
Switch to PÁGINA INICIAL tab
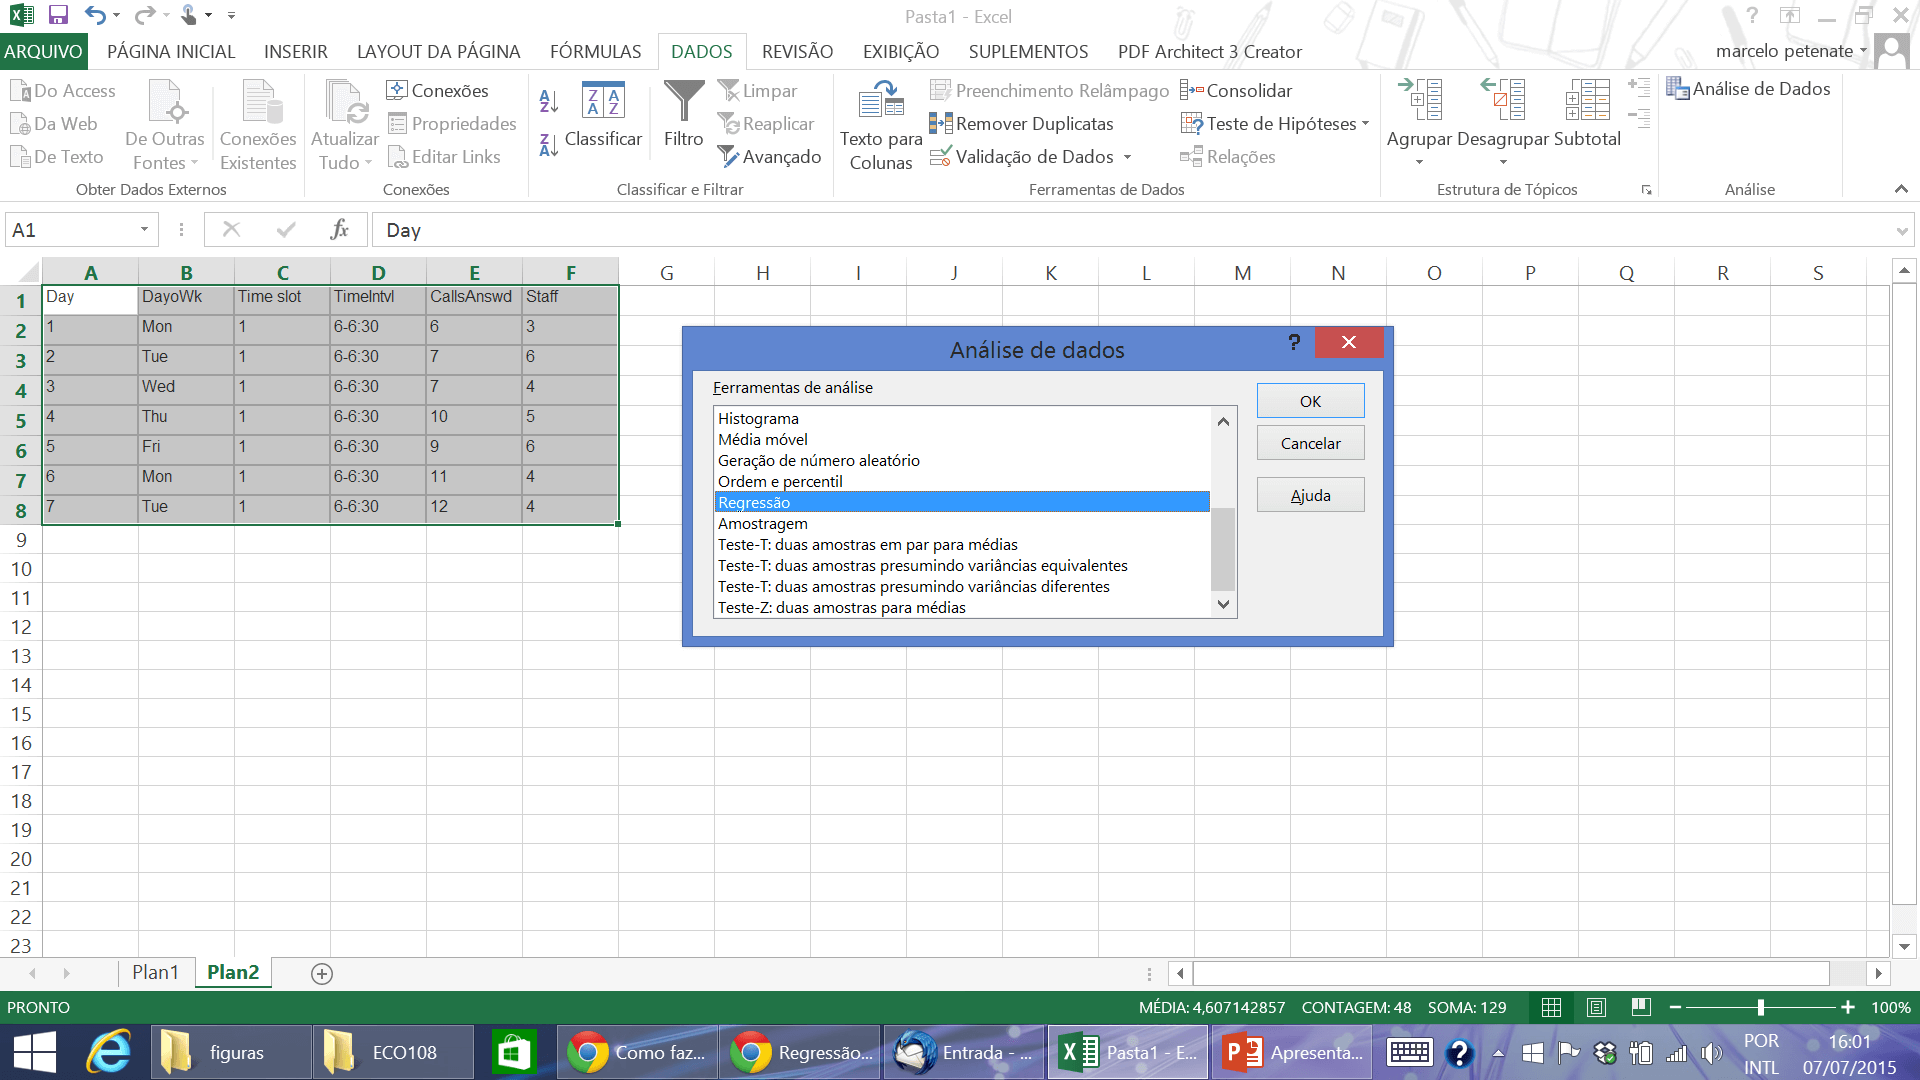click(171, 52)
